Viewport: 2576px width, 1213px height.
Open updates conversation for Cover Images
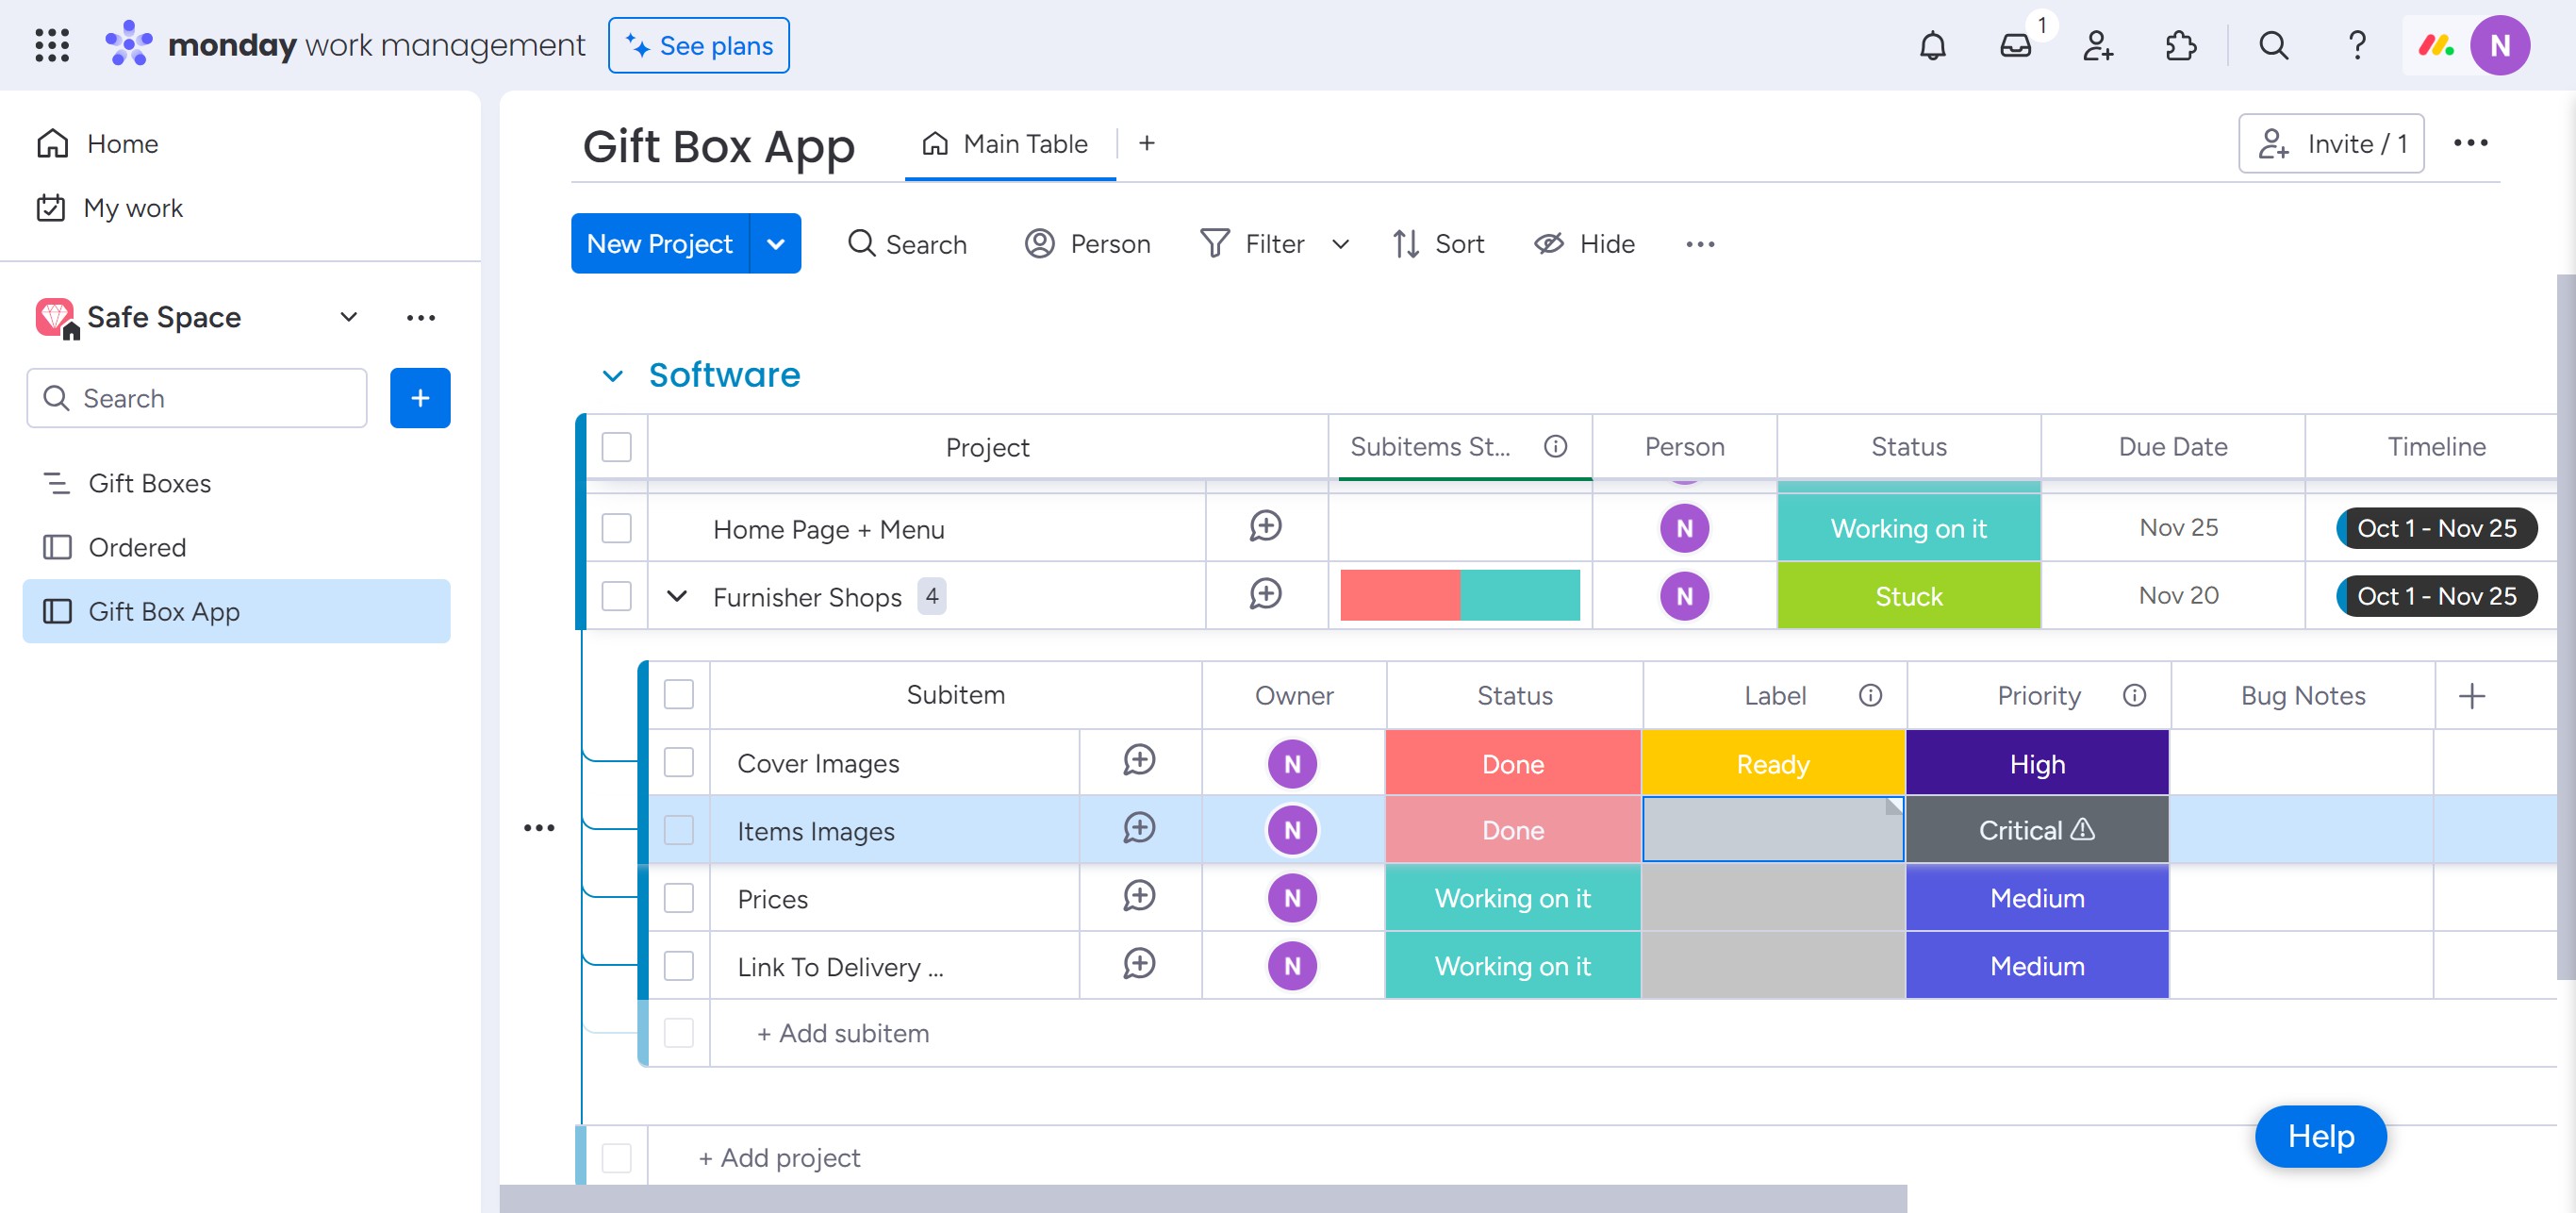point(1139,761)
